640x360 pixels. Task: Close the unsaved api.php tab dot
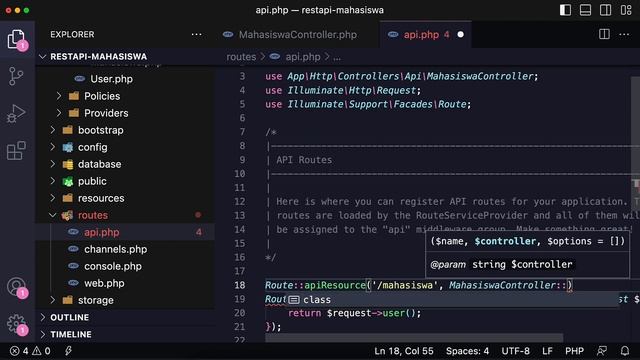coord(460,35)
